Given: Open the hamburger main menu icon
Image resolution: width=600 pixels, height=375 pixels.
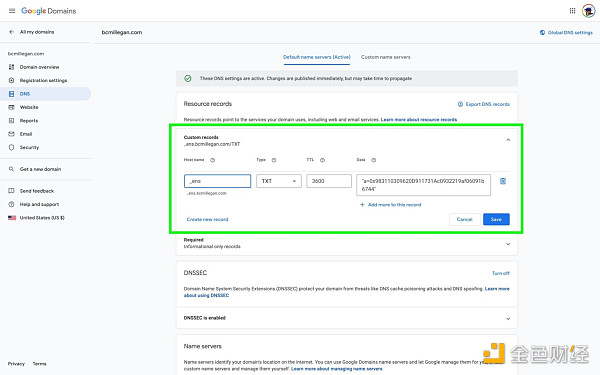Looking at the screenshot, I should coord(12,11).
